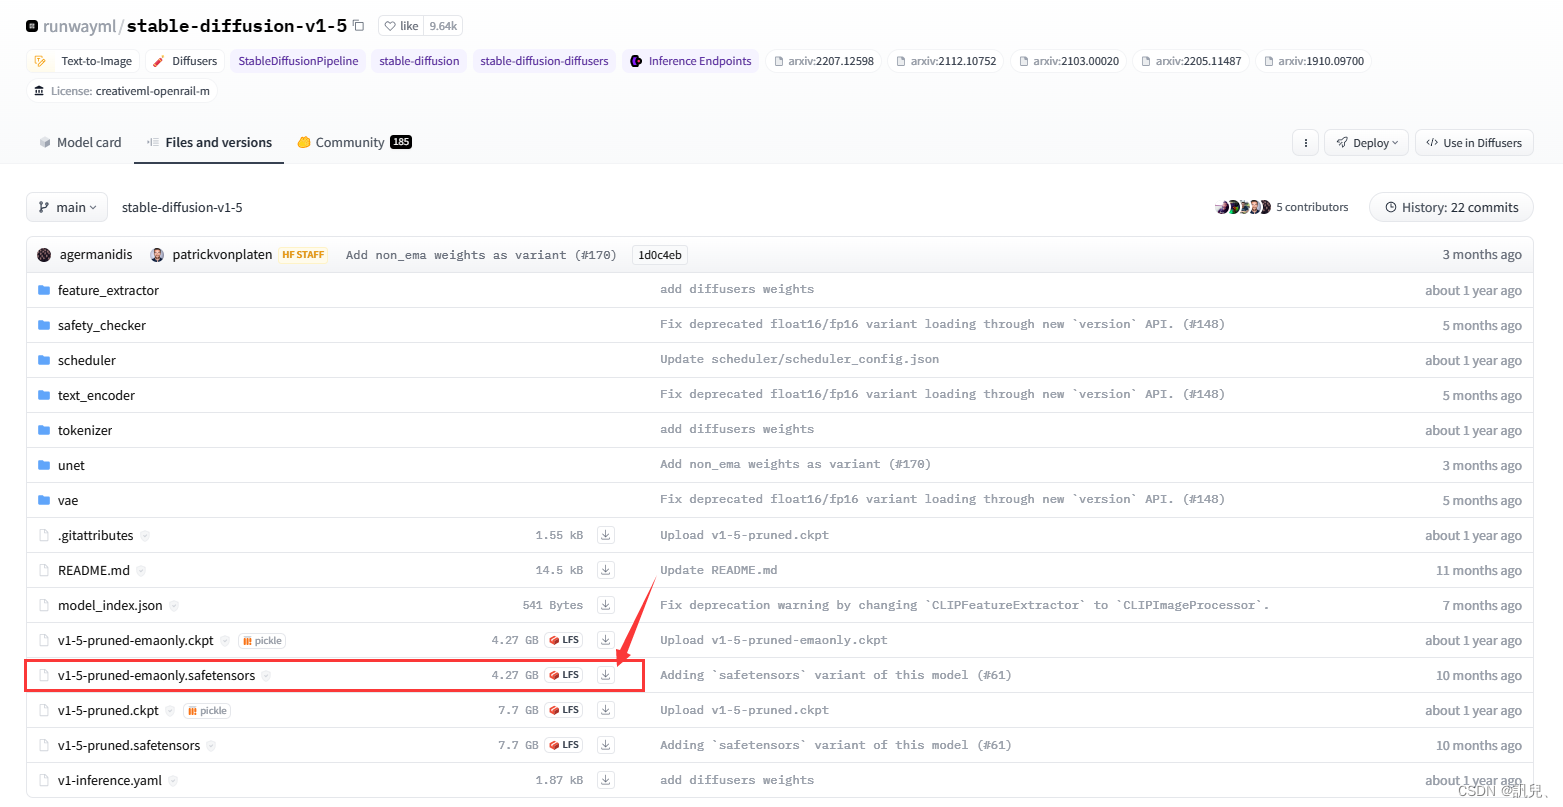Download v1-5-pruned.ckpt with its download icon
Image resolution: width=1563 pixels, height=807 pixels.
605,710
